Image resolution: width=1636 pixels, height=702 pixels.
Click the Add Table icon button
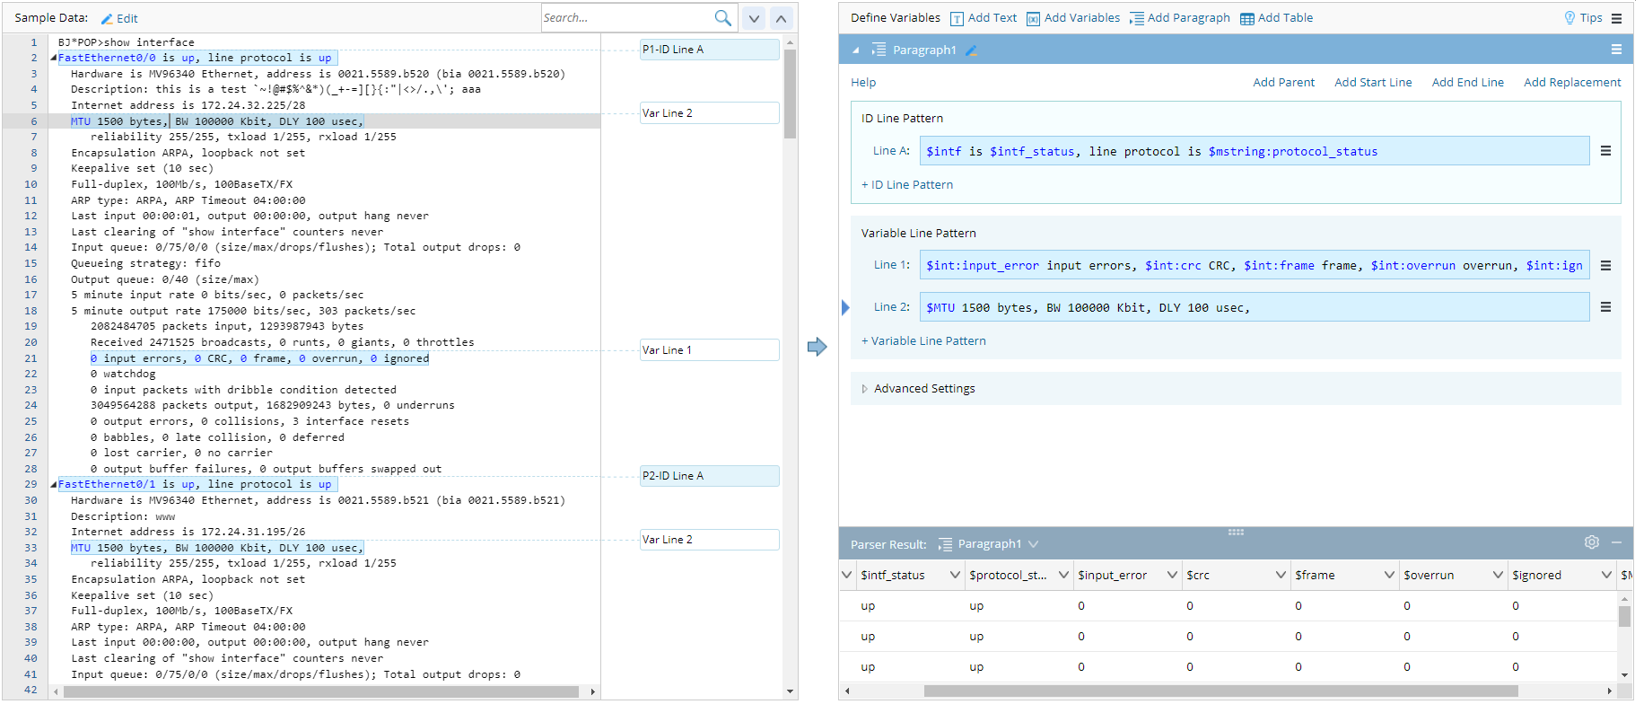(x=1247, y=18)
